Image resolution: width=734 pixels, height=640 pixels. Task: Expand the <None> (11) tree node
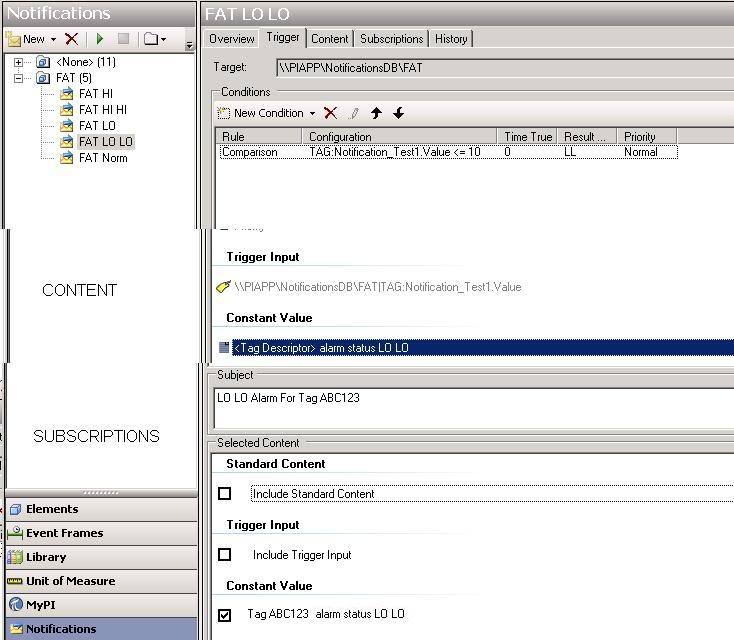(x=18, y=62)
